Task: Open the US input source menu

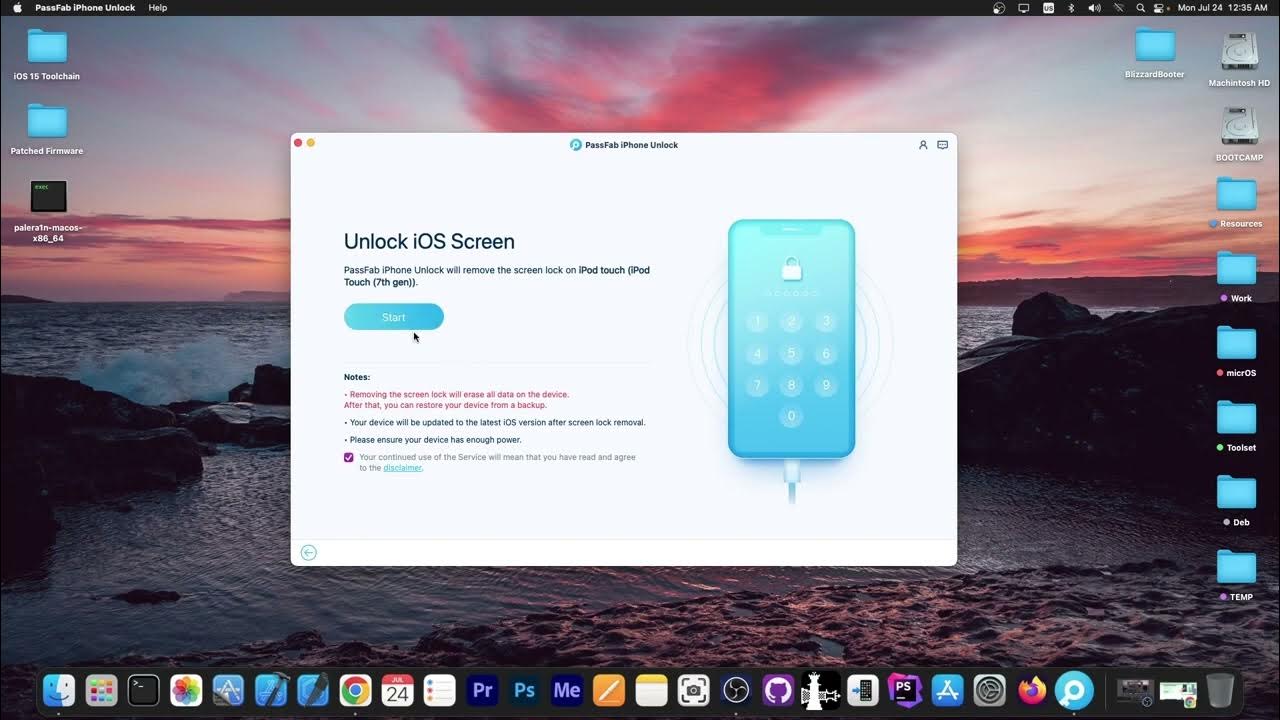Action: (1048, 7)
